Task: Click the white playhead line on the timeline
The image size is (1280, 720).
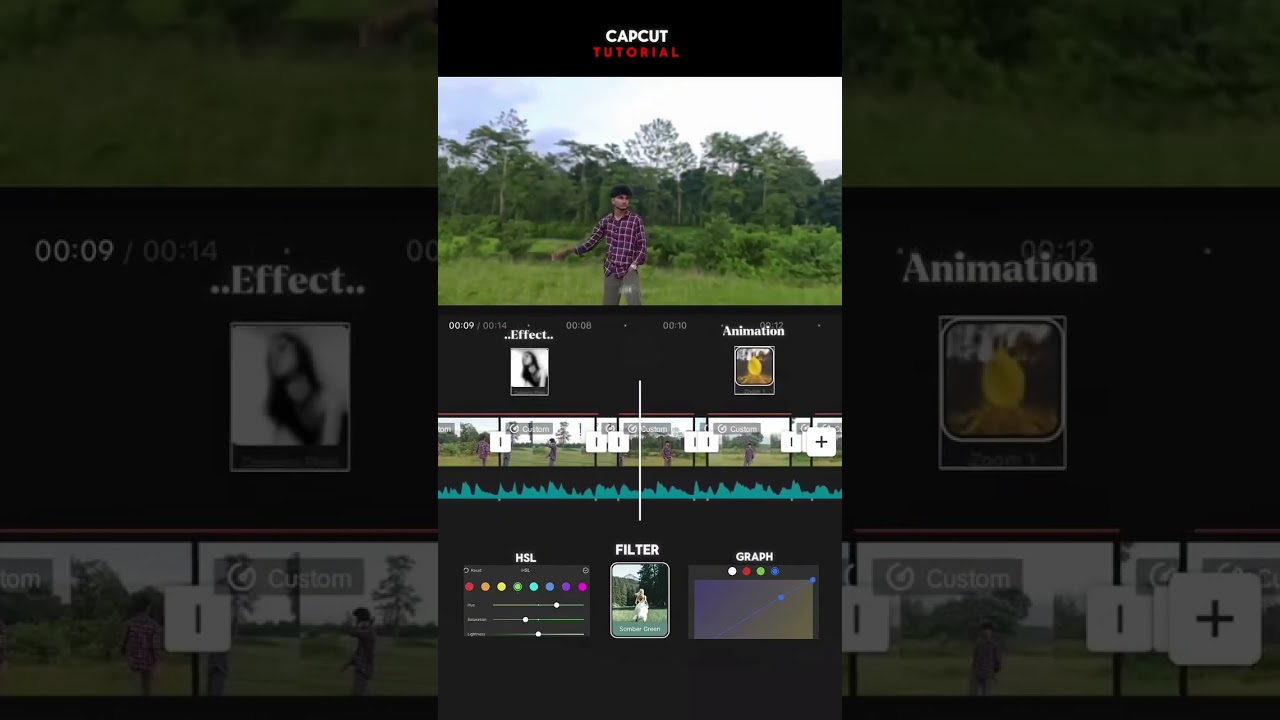Action: click(640, 450)
